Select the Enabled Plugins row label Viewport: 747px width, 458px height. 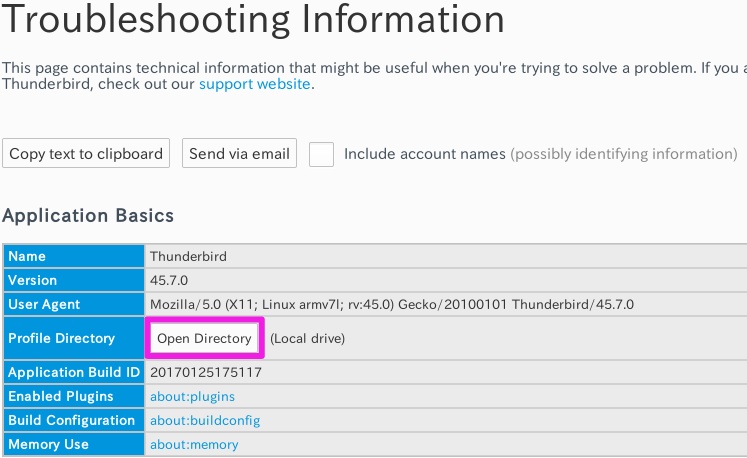[x=73, y=396]
